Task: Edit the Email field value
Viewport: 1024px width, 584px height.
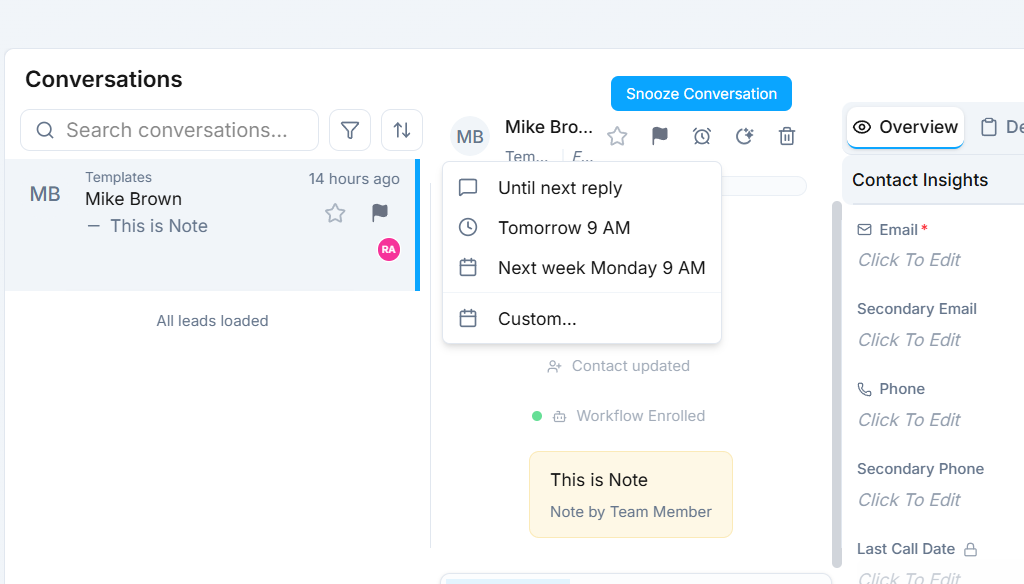Action: (x=909, y=260)
